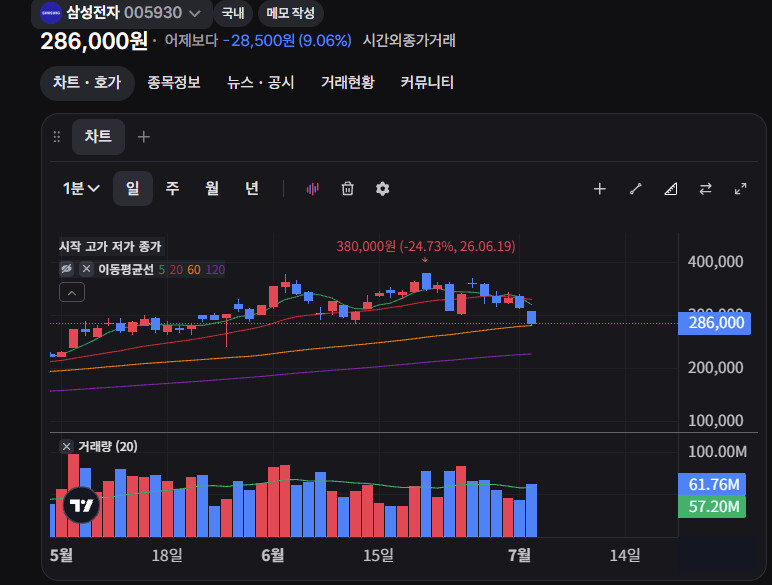Switch to the 종목정보 tab

point(174,82)
